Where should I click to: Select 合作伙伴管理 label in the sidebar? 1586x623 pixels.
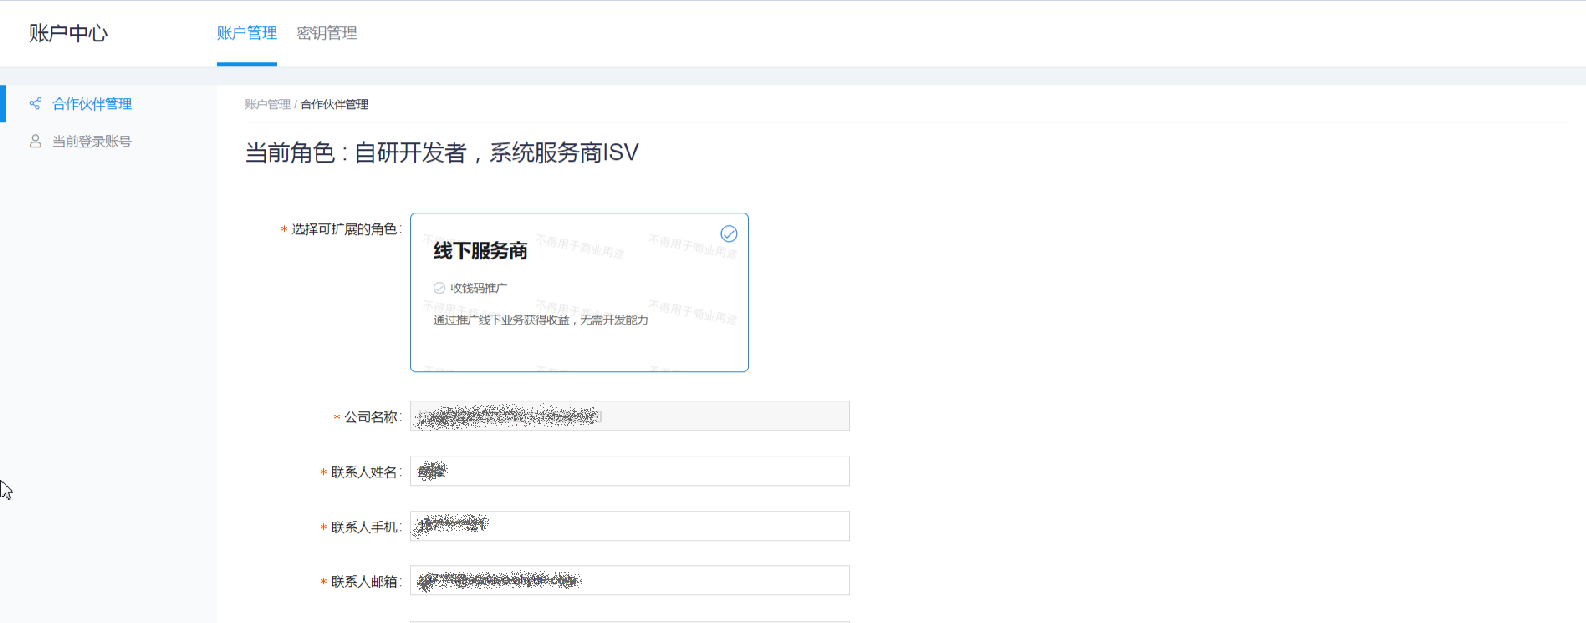[92, 104]
